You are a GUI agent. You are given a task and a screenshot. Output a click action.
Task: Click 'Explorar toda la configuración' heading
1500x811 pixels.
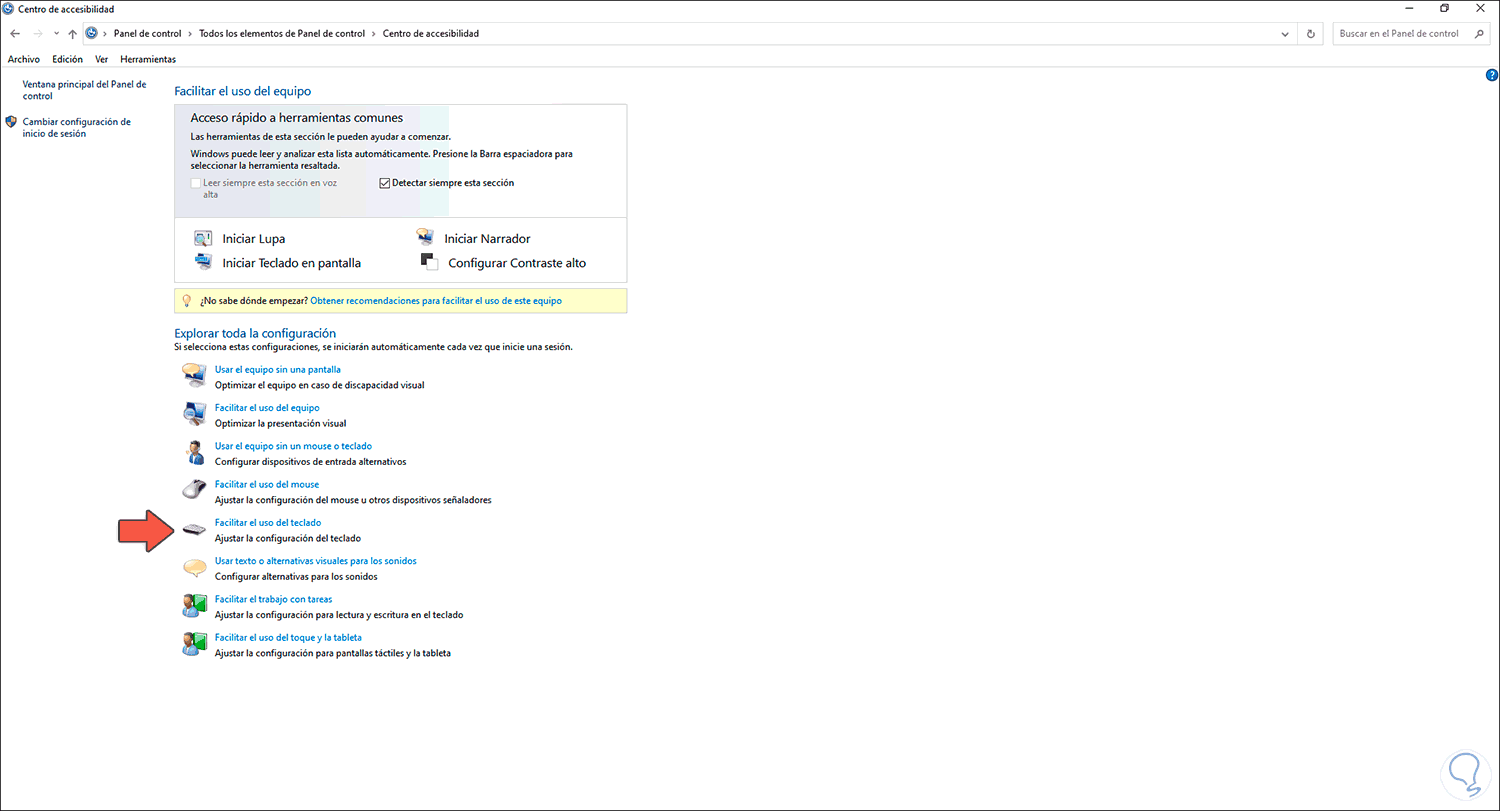tap(255, 333)
